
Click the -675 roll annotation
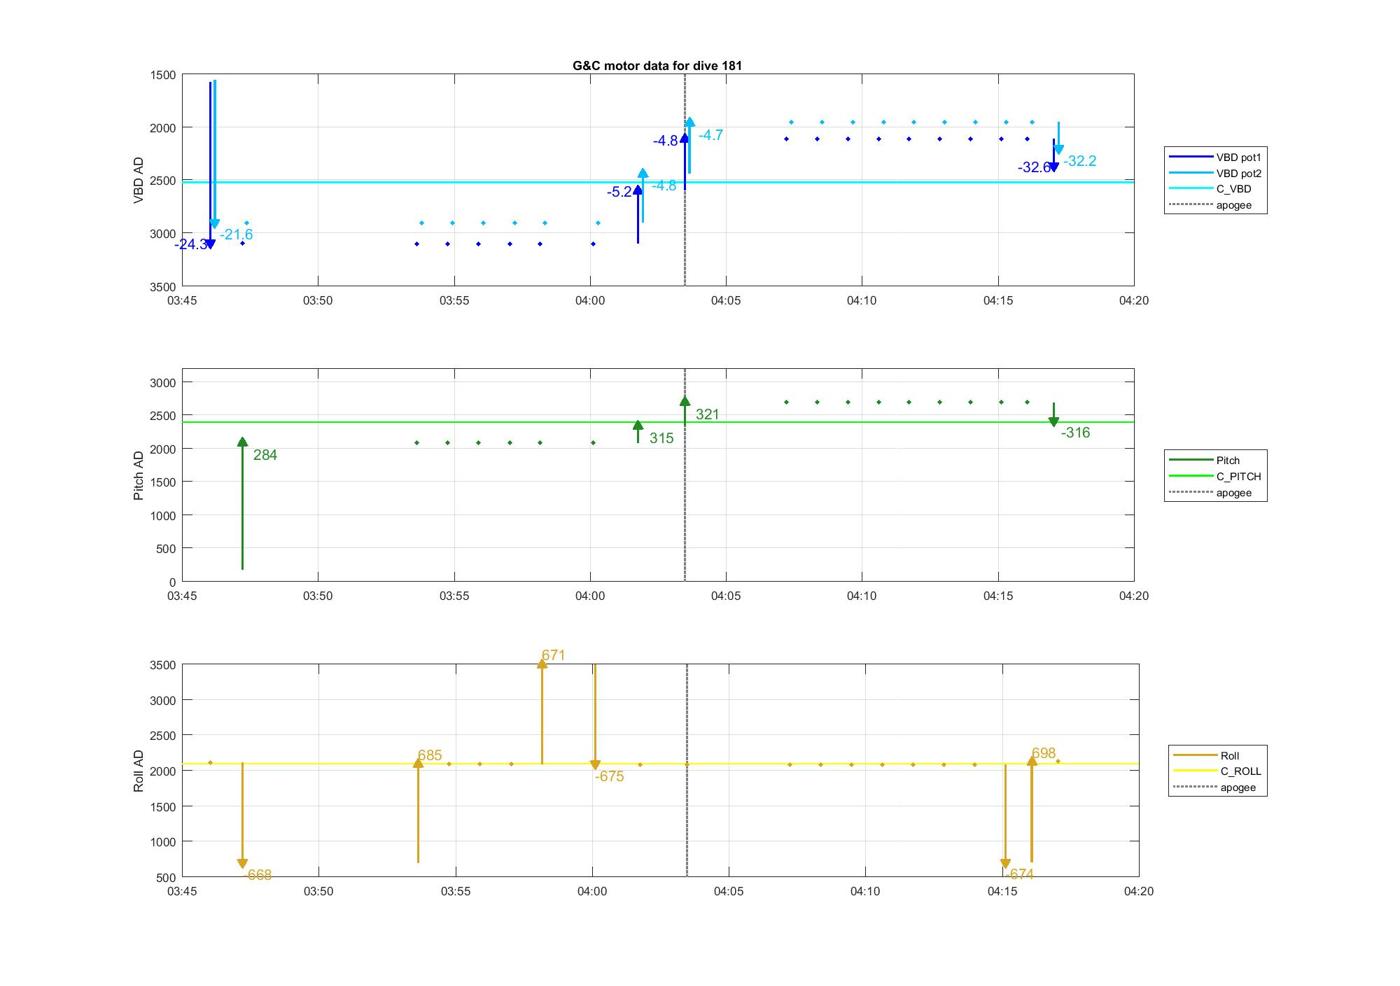(609, 777)
